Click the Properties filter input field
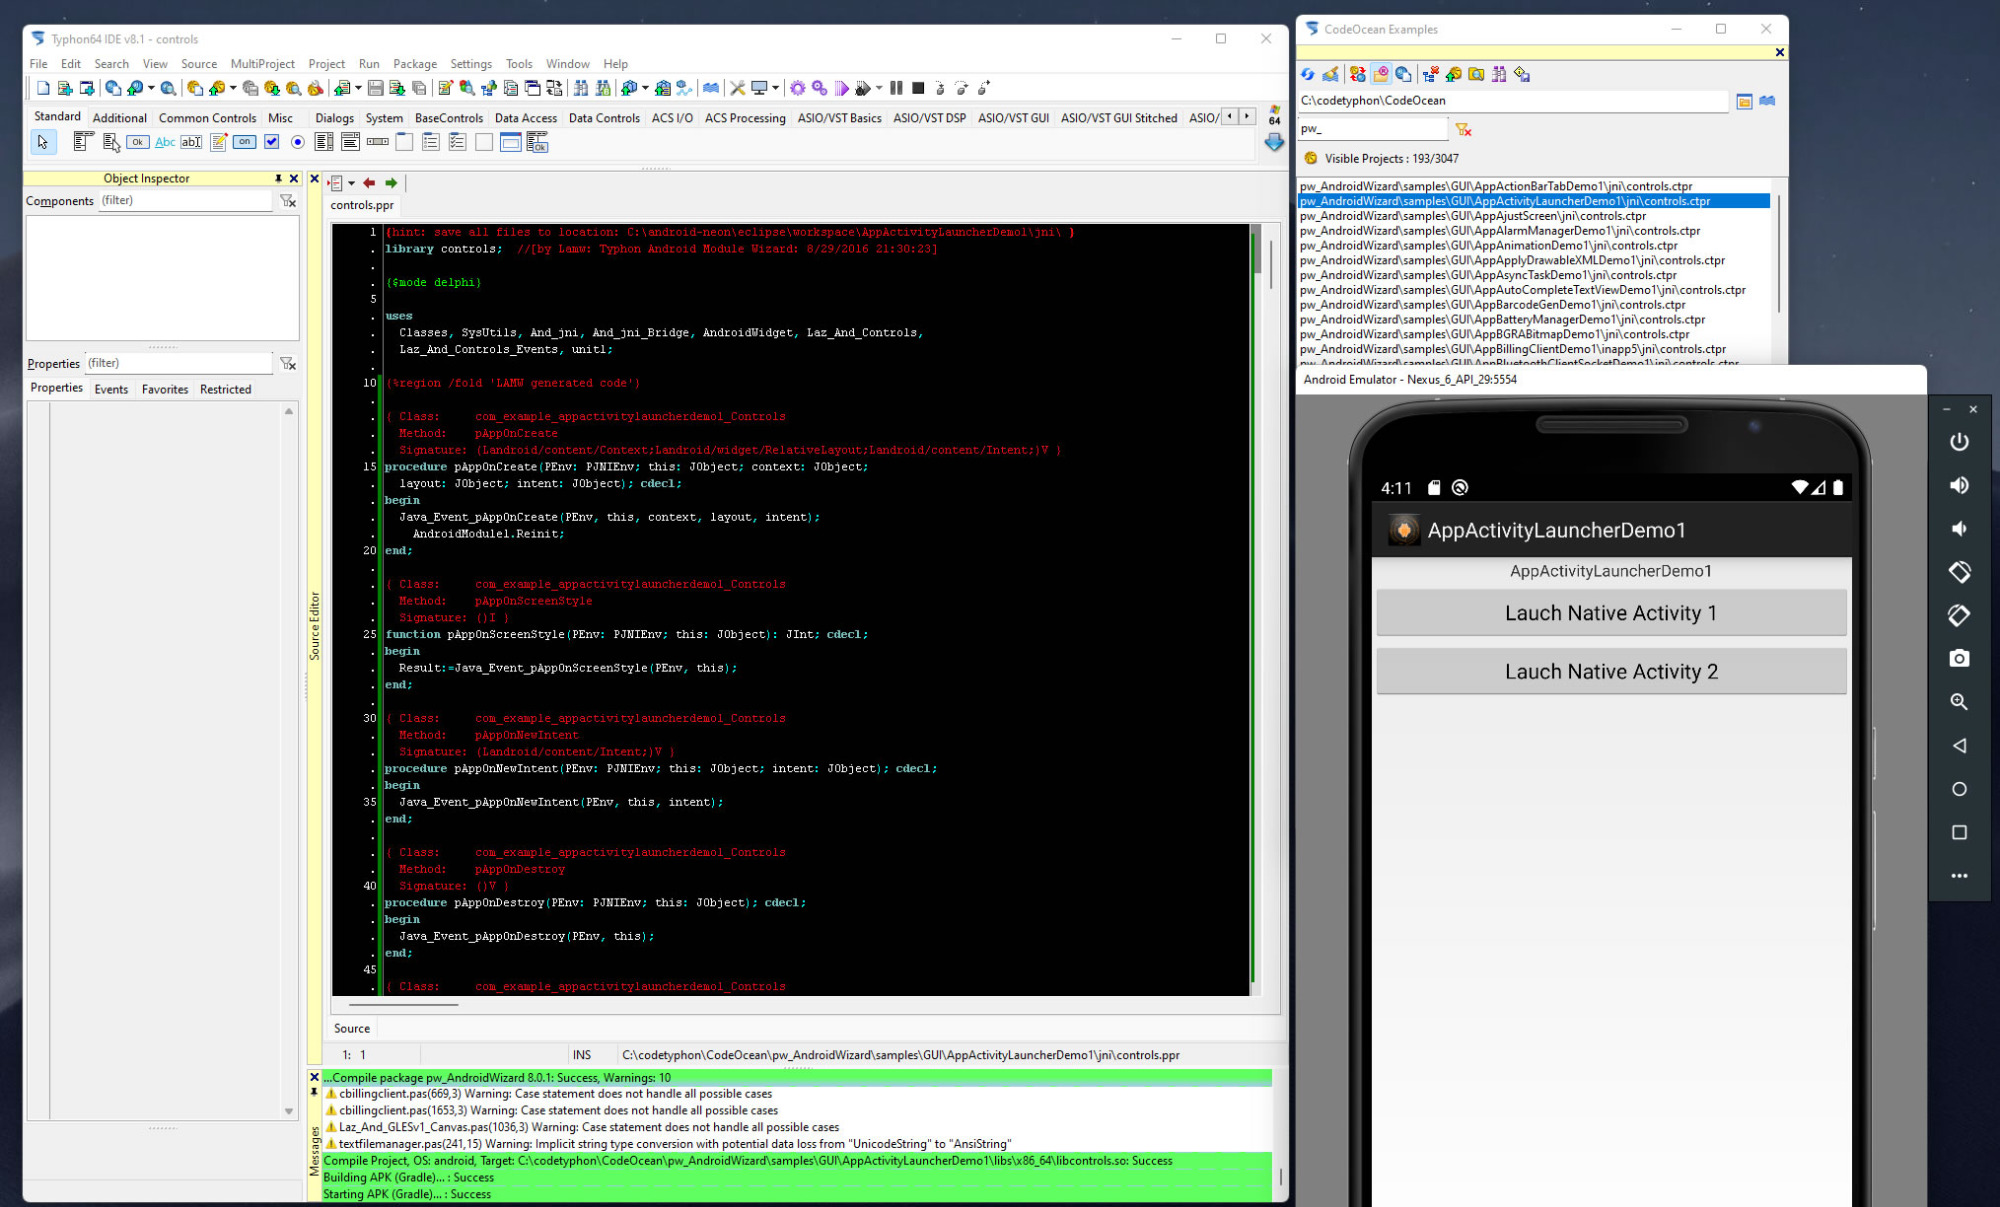The image size is (2000, 1207). pos(178,363)
